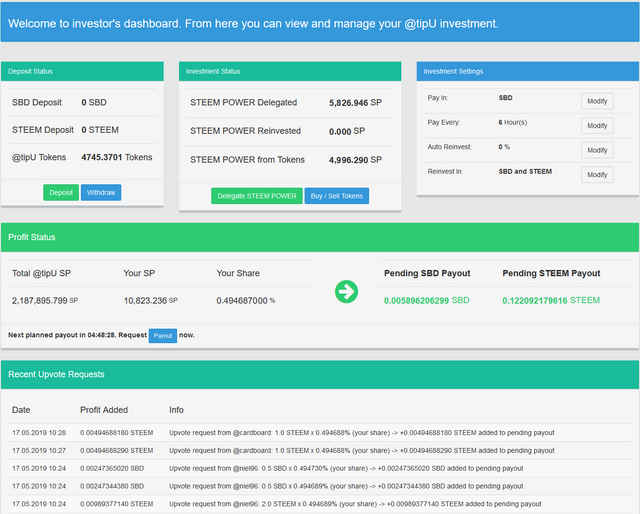Click Buy / Sell Tokens button
Image resolution: width=640 pixels, height=514 pixels.
(x=337, y=196)
